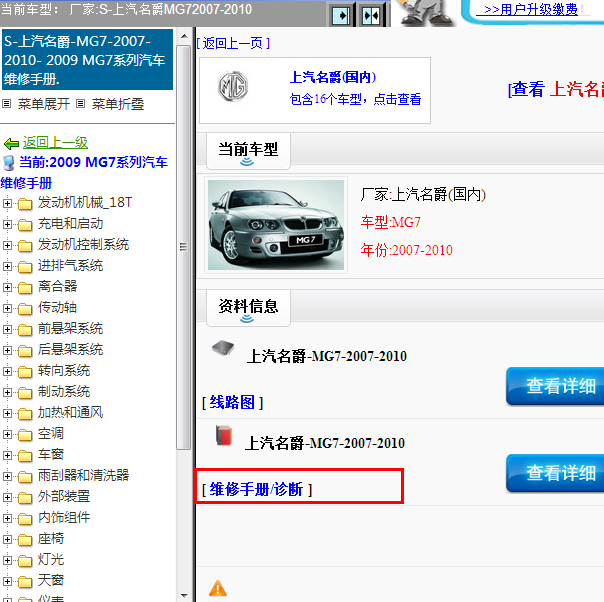Open the 外部装置 tree item
Viewport: 604px width, 602px height.
[x=64, y=496]
